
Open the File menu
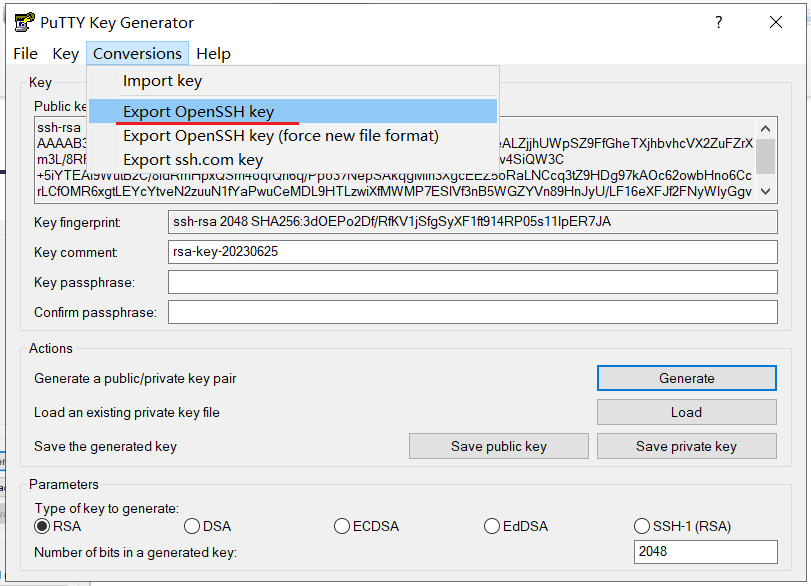(x=25, y=54)
